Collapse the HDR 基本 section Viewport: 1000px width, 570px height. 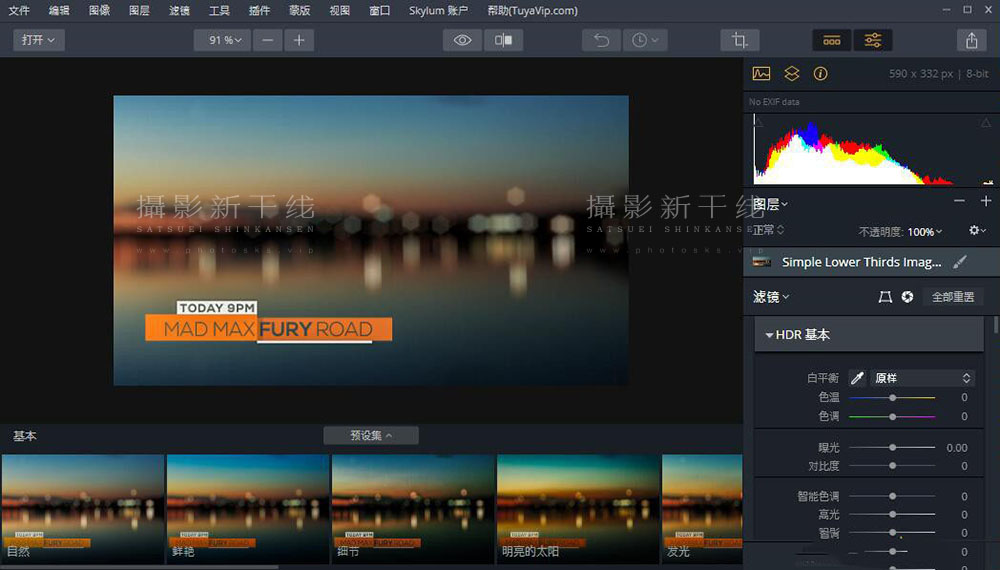869,335
